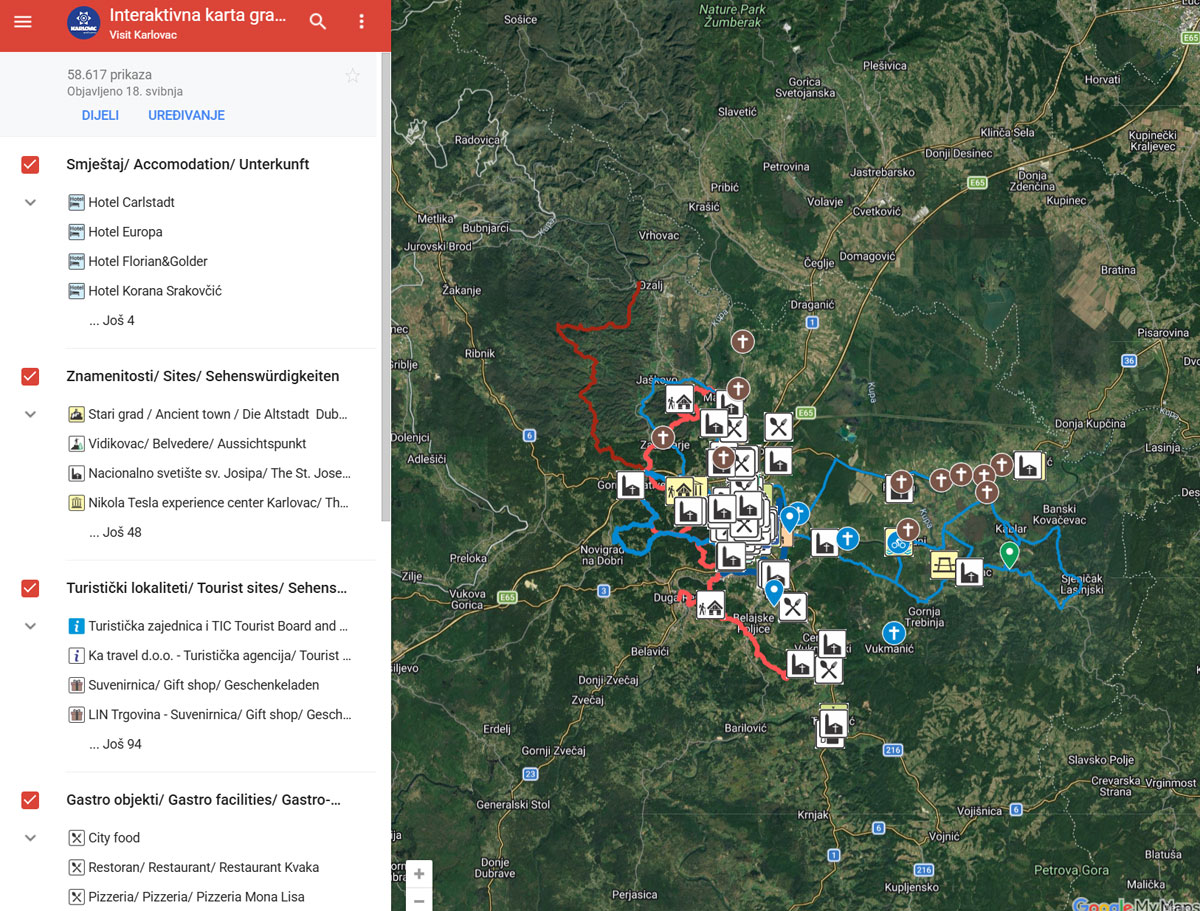
Task: Uncheck the Smještaj/Accomodation layer checkbox
Action: coord(30,165)
